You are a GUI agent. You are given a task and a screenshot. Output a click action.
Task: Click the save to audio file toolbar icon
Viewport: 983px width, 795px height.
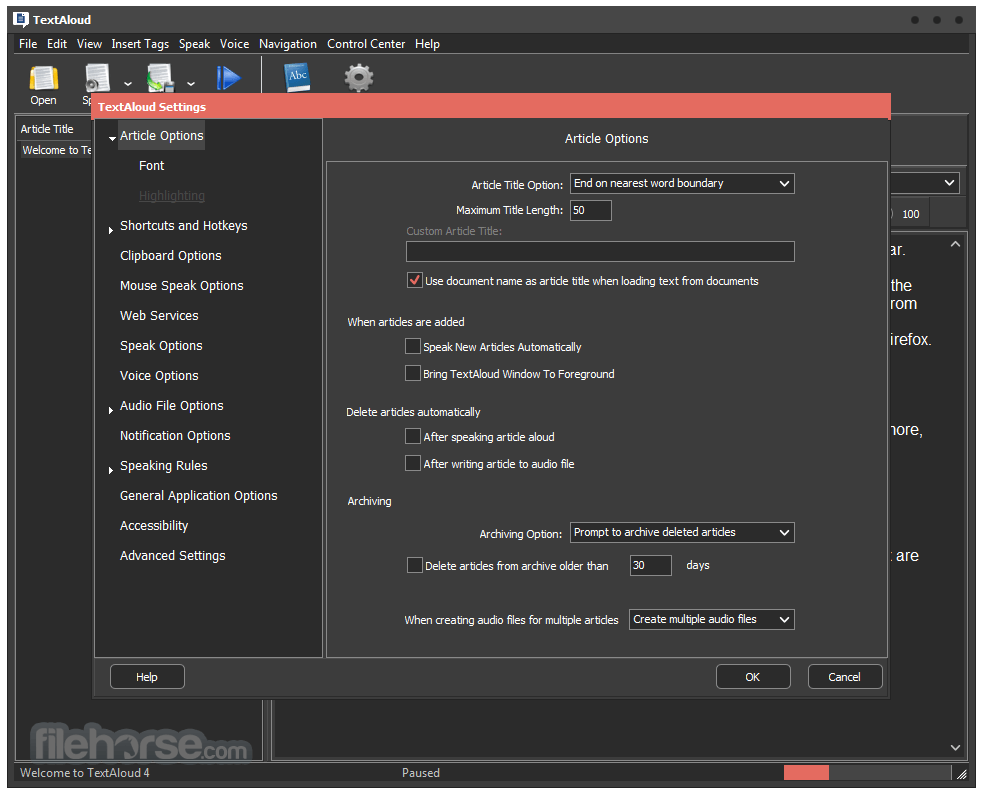coord(160,78)
